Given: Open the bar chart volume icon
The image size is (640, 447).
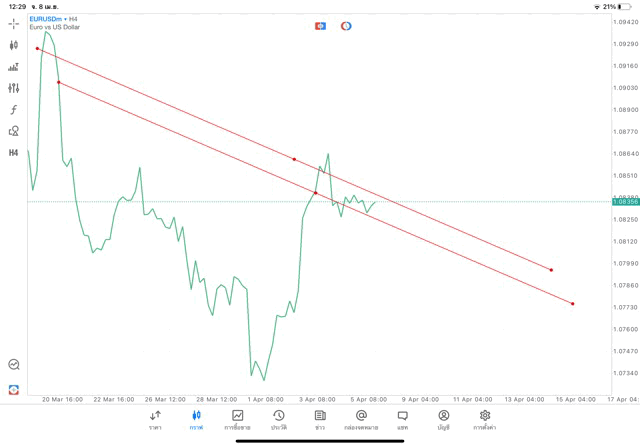Looking at the screenshot, I should [x=14, y=67].
